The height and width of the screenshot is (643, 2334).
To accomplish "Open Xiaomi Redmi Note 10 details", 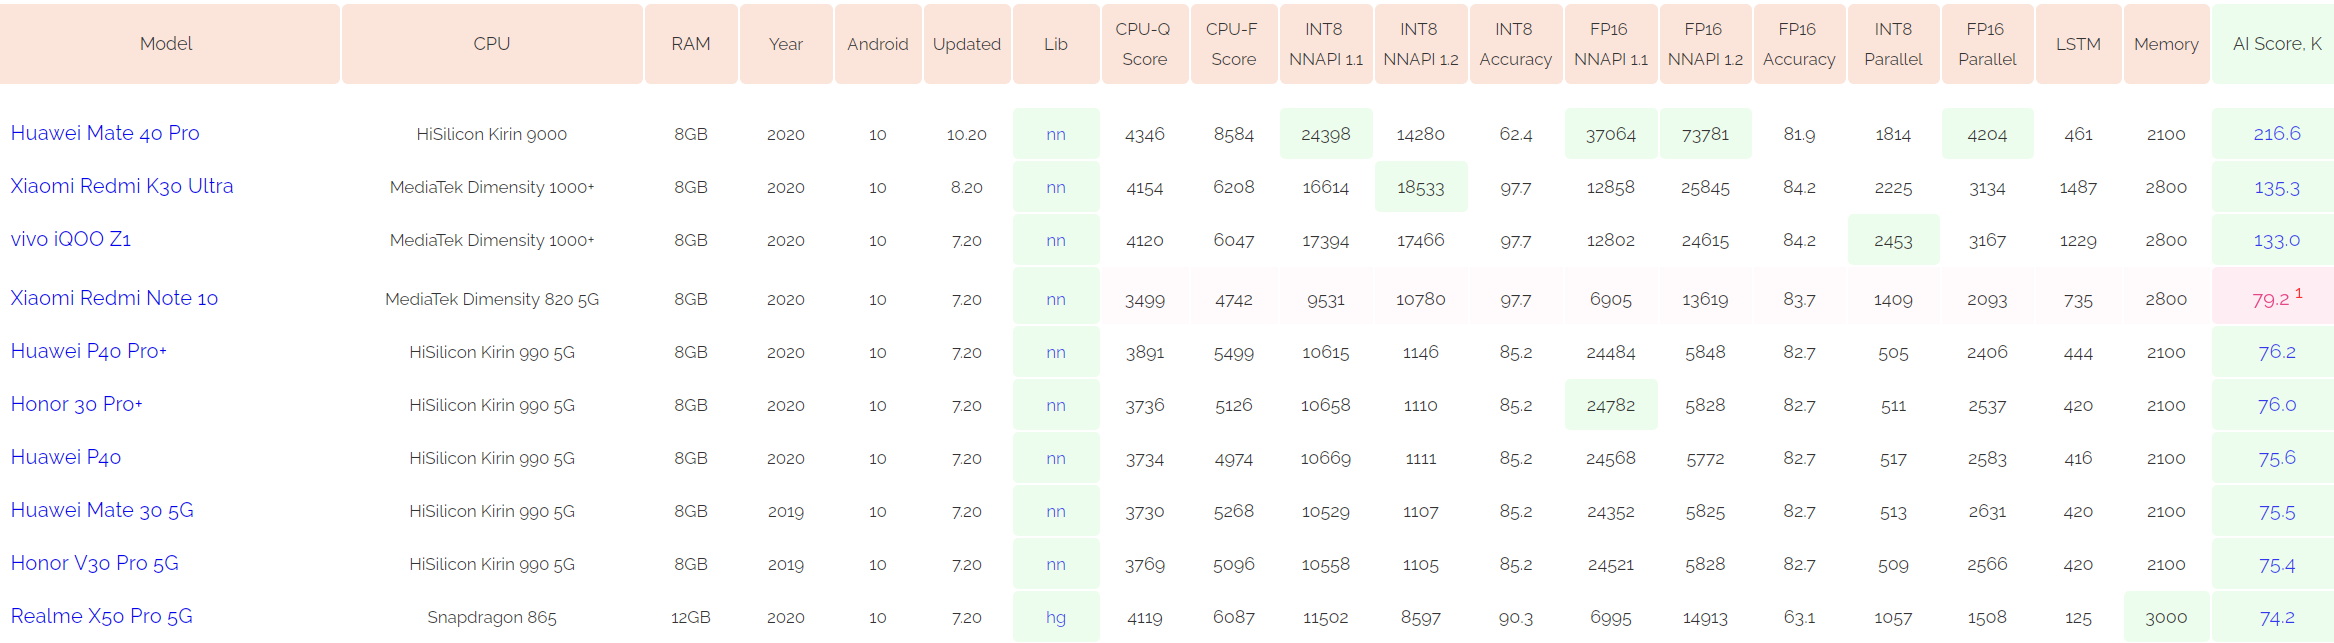I will point(114,298).
